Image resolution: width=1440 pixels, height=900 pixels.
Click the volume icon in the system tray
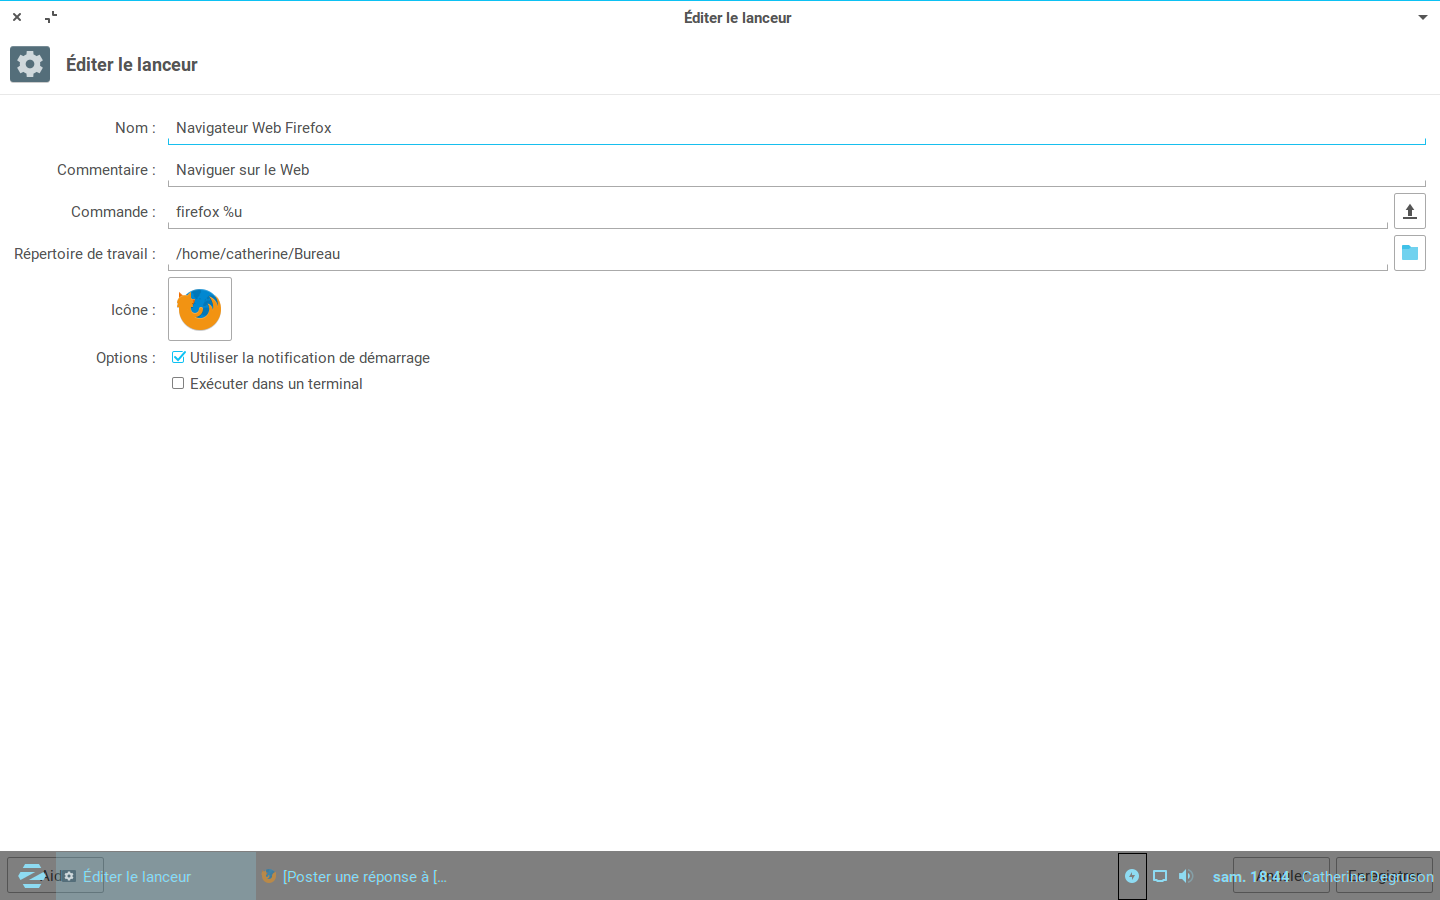1185,876
